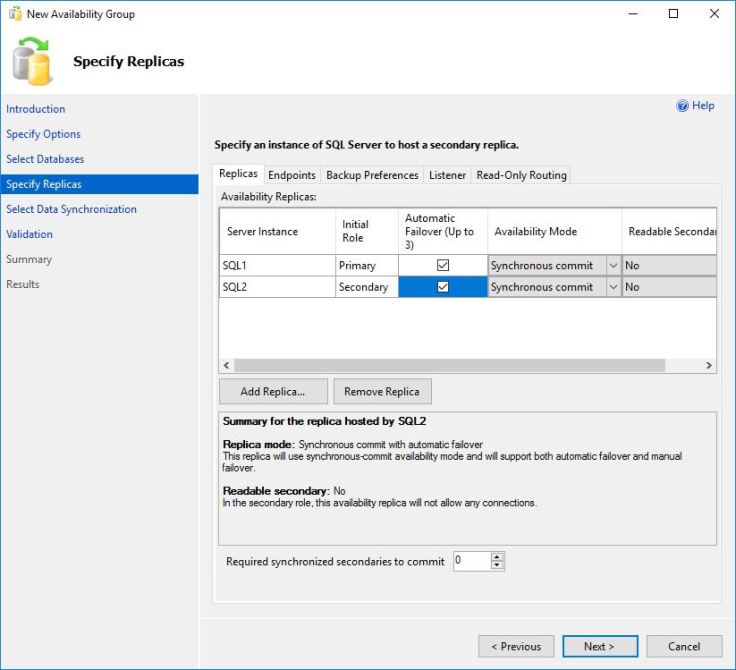Click the Add Replica button
The width and height of the screenshot is (736, 670).
tap(272, 392)
